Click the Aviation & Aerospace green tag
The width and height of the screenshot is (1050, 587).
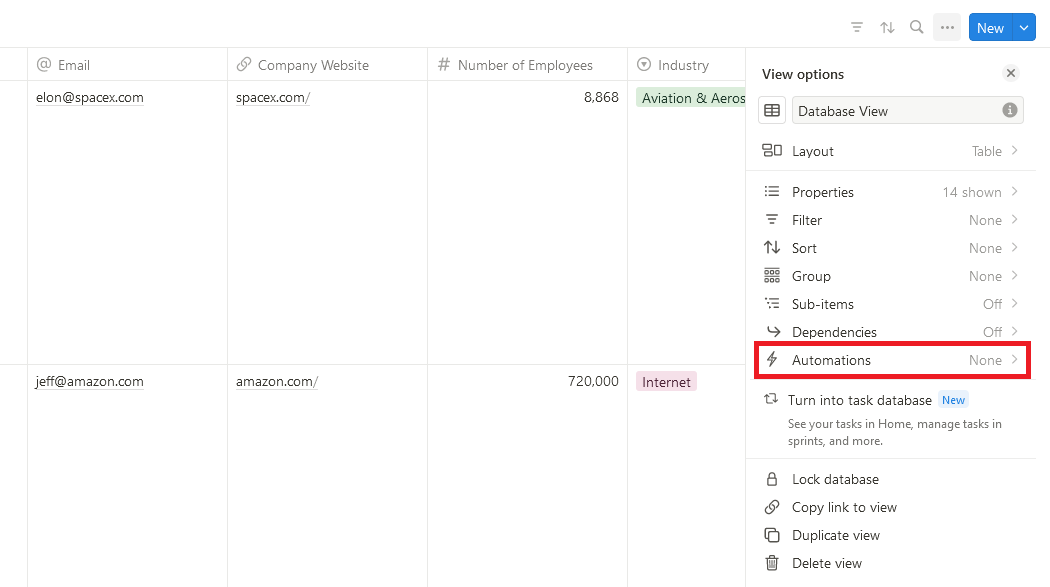coord(691,98)
